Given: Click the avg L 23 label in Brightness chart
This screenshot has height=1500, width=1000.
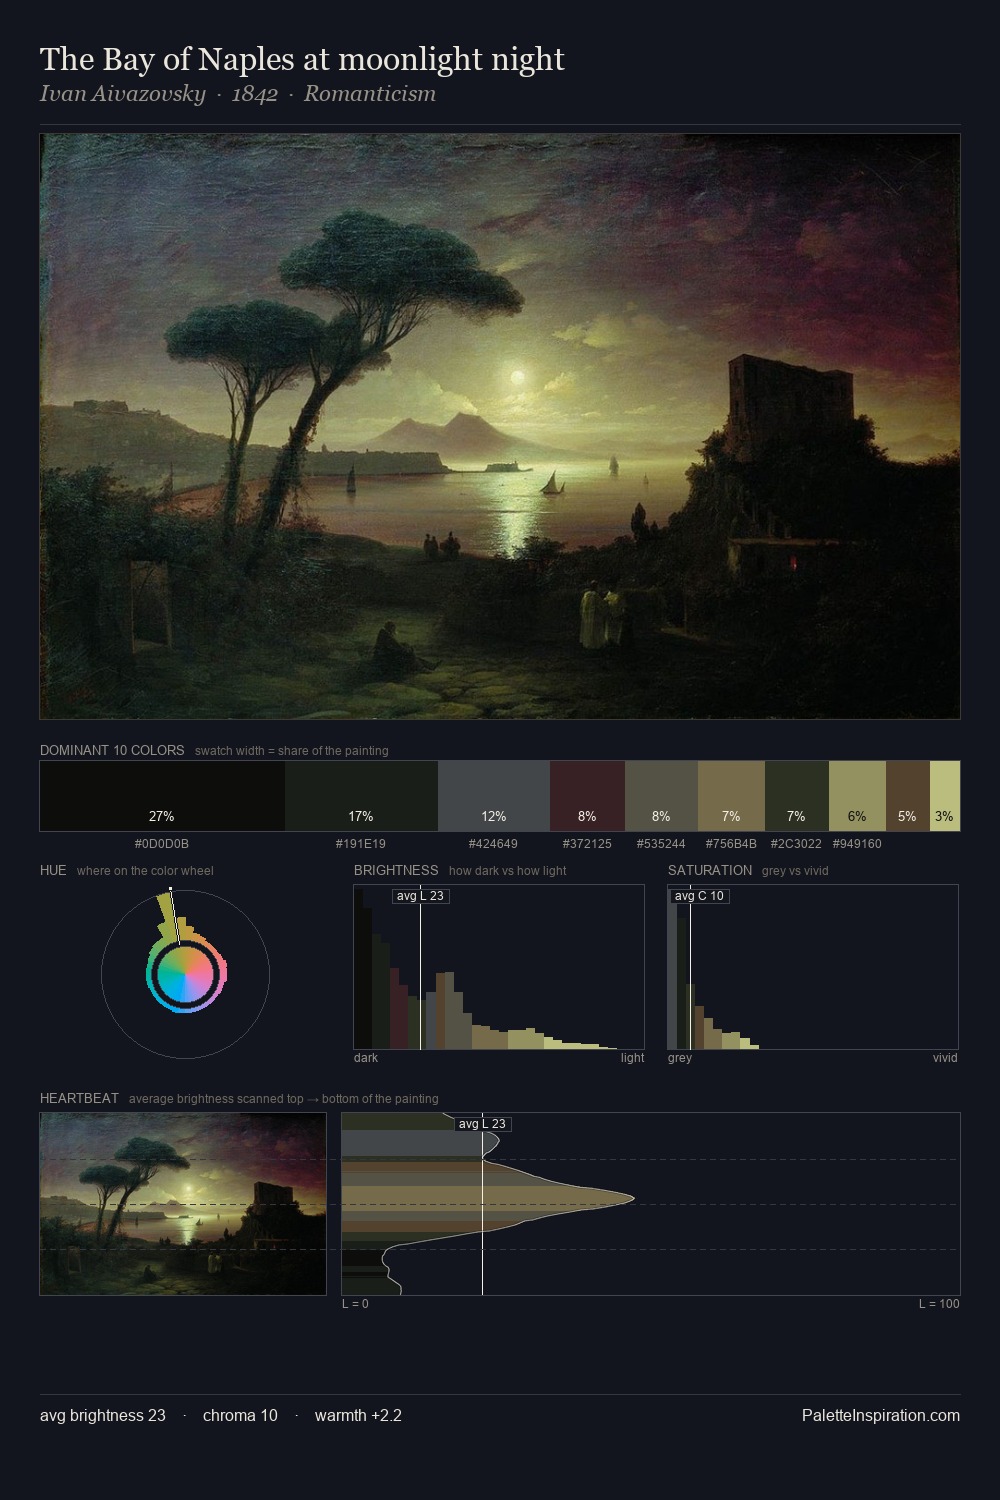Looking at the screenshot, I should click(420, 896).
